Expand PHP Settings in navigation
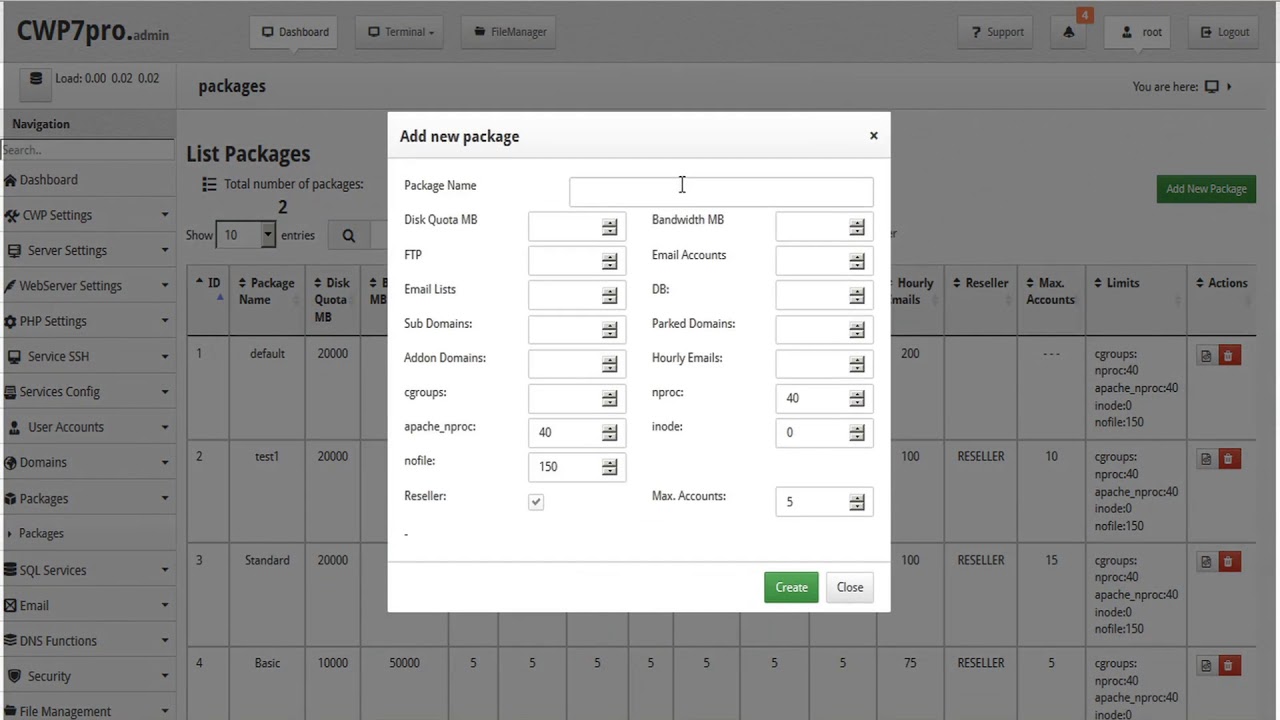 (x=87, y=321)
